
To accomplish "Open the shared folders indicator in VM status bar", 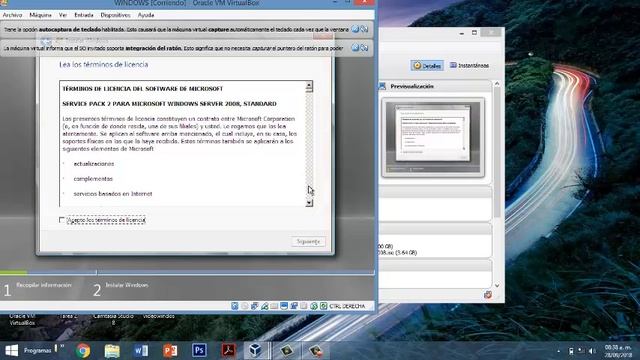I will click(274, 306).
